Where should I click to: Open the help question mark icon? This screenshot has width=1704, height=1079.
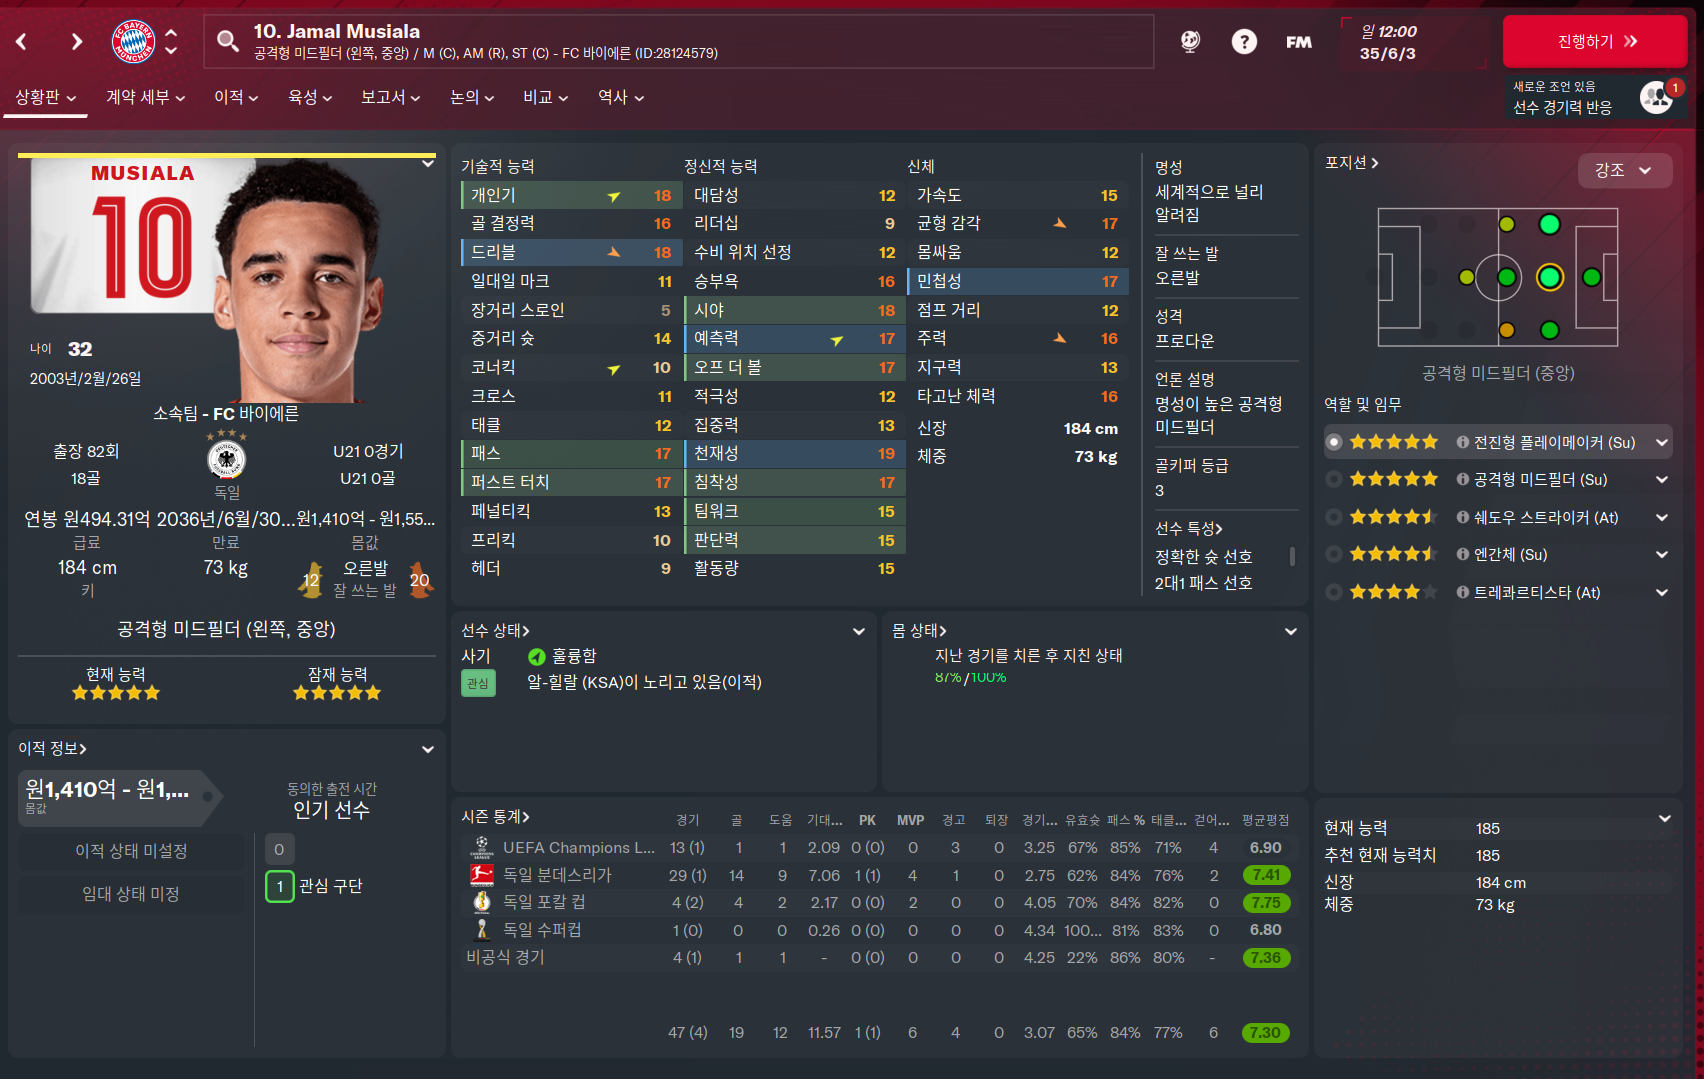(1244, 41)
